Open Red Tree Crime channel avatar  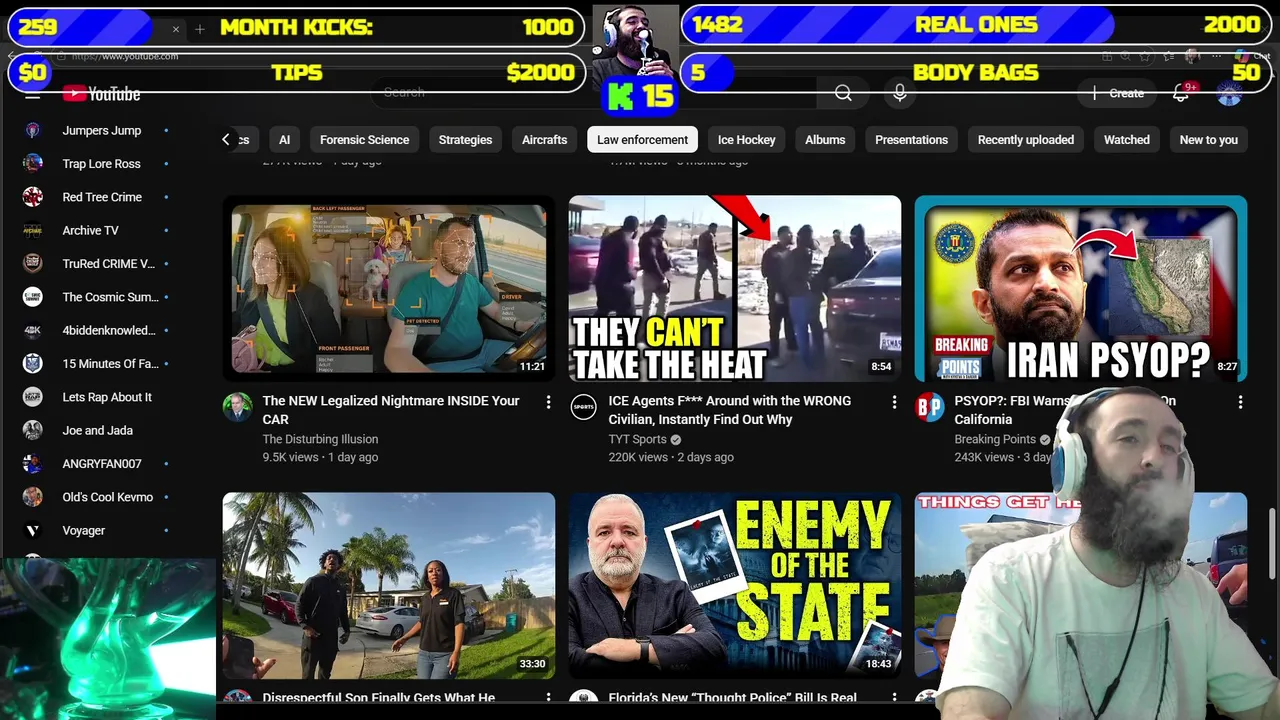pyautogui.click(x=33, y=197)
